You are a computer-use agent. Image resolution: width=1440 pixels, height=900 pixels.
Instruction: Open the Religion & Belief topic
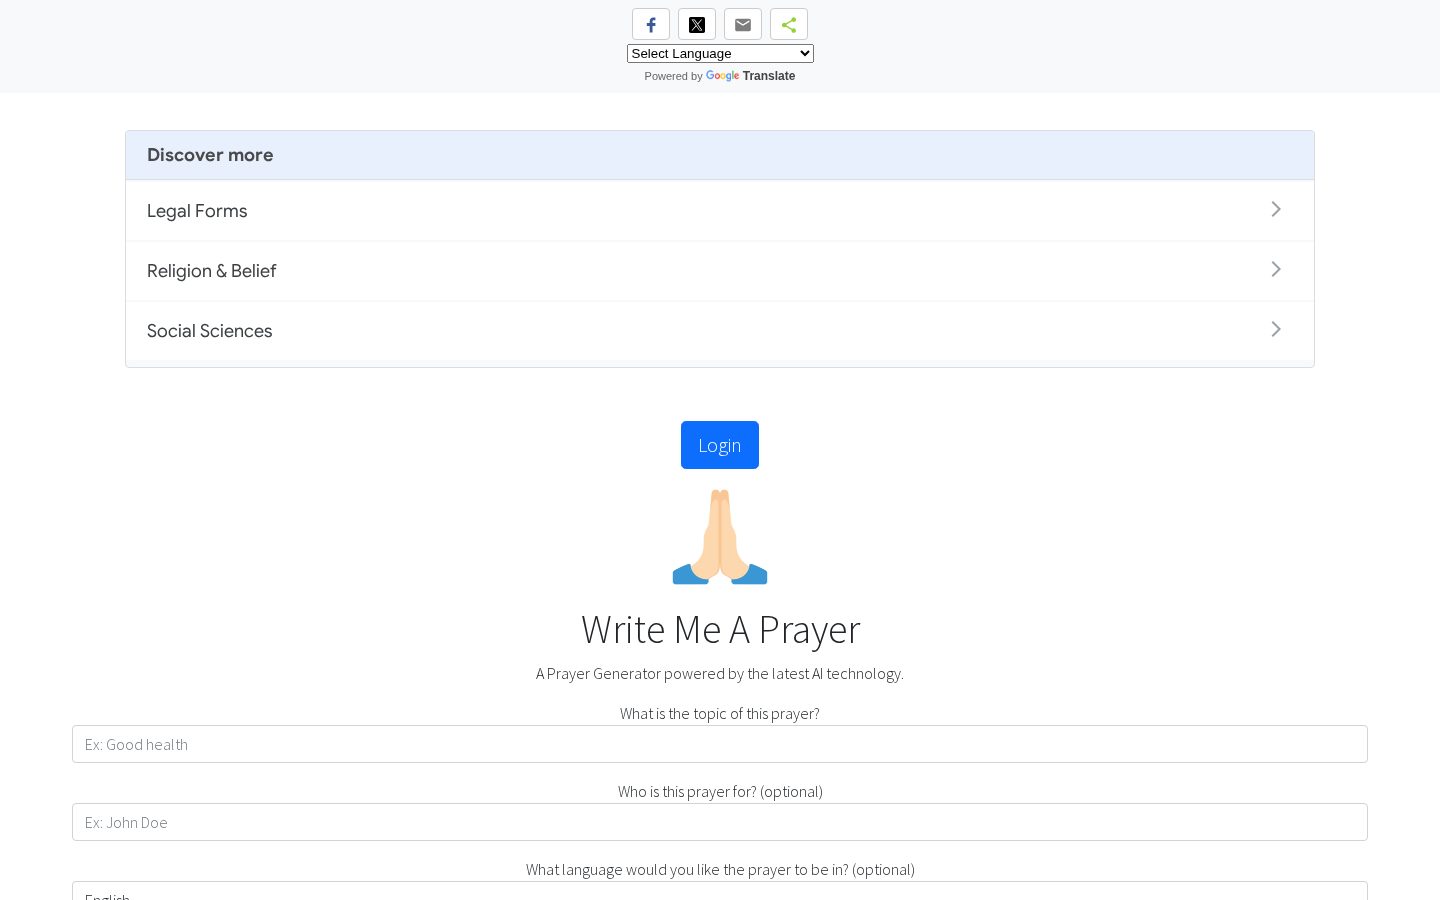point(720,271)
